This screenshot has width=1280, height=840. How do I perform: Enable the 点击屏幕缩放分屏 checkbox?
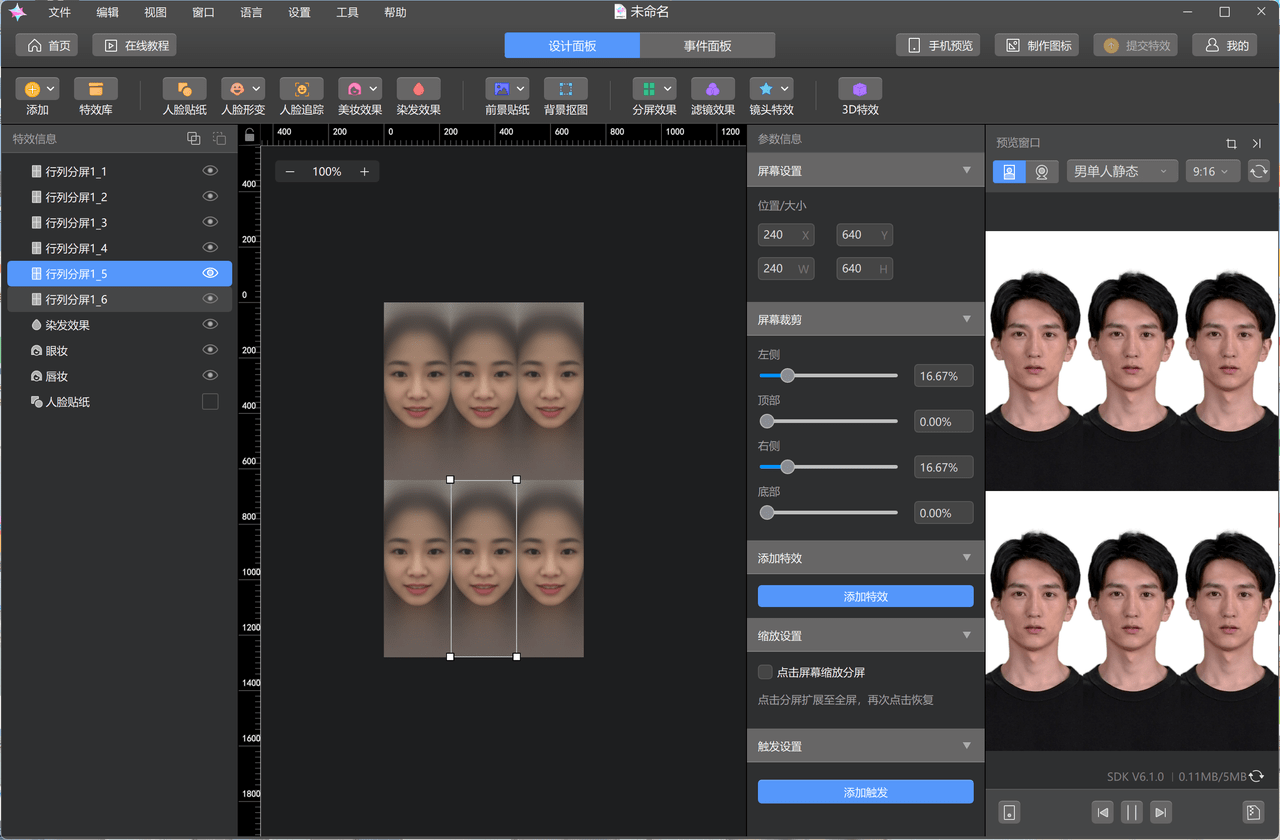(x=765, y=672)
